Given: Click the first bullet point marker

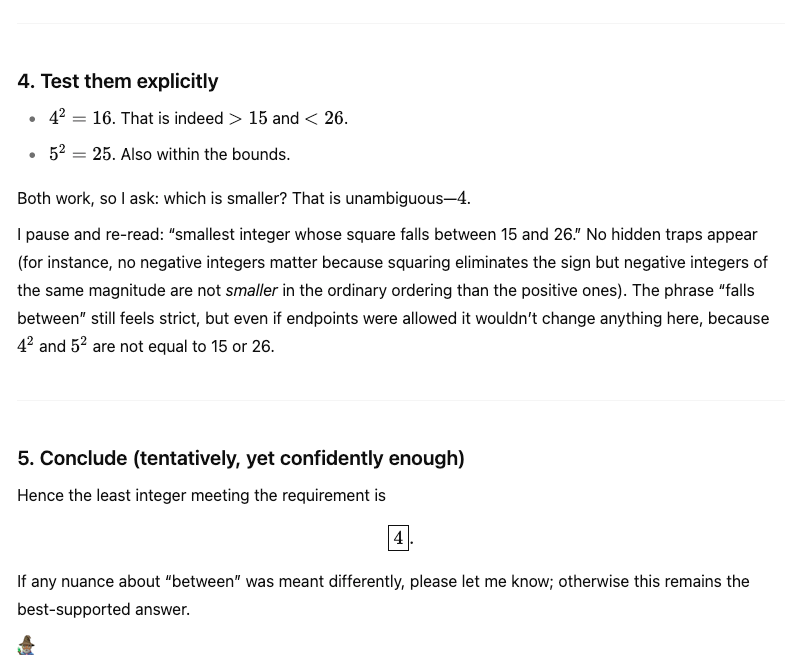Looking at the screenshot, I should pyautogui.click(x=32, y=119).
